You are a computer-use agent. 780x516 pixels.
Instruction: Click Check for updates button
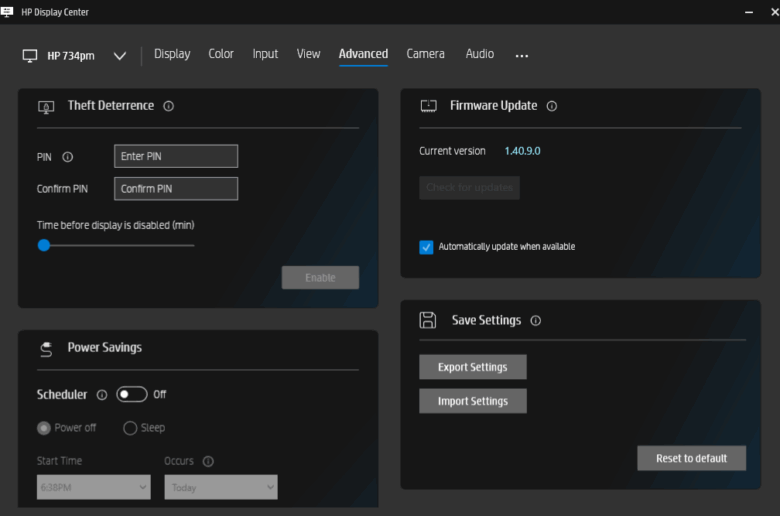[469, 188]
